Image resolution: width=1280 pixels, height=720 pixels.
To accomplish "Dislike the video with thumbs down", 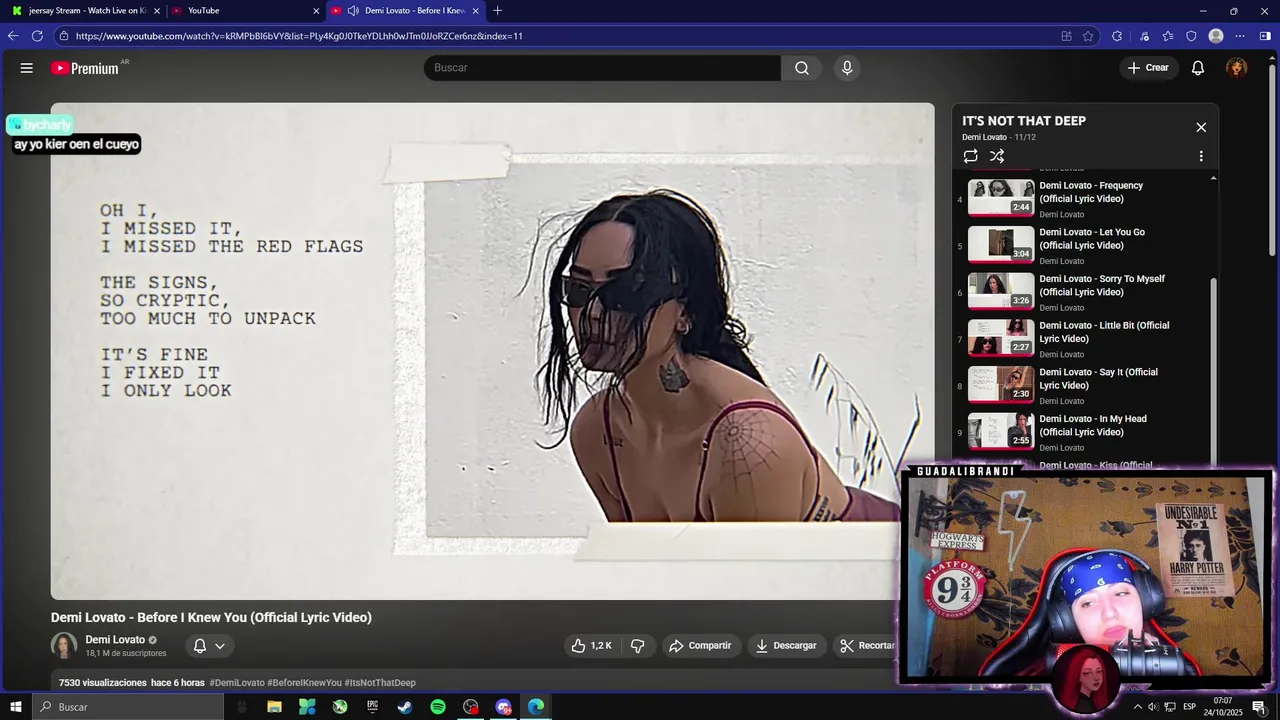I will 637,646.
